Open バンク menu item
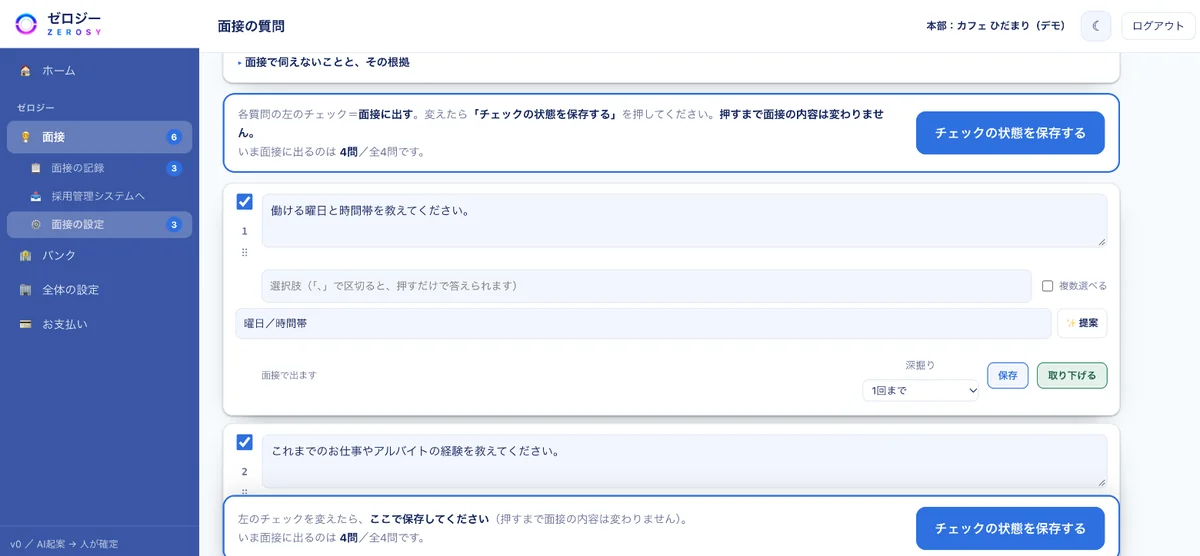 point(99,256)
